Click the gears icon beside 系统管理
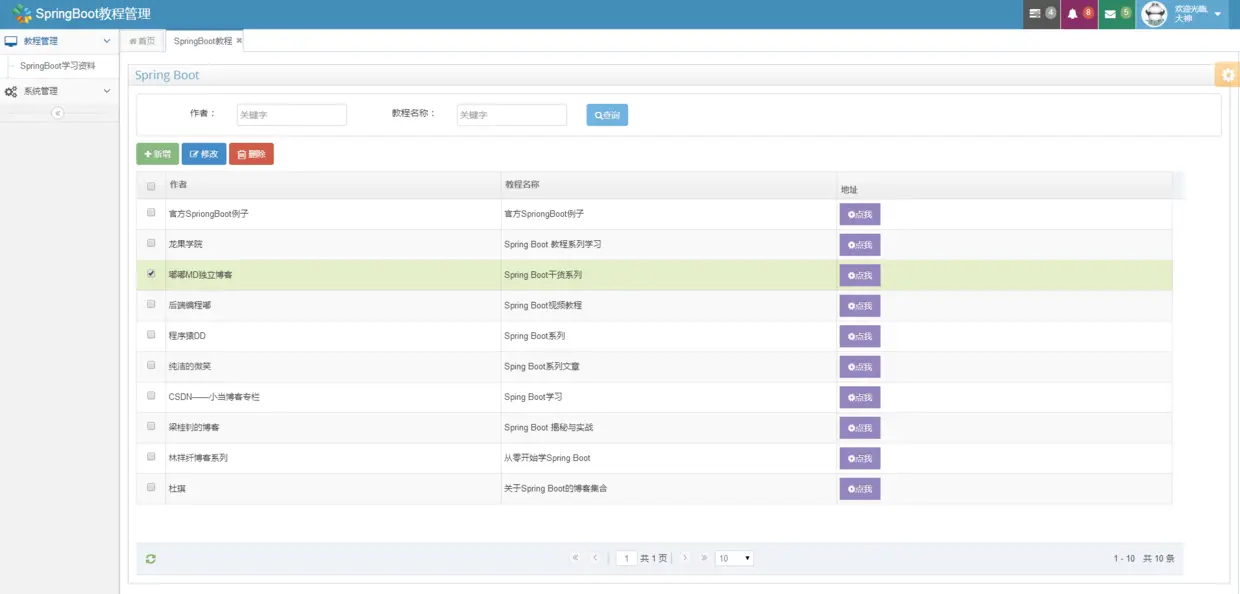Viewport: 1240px width, 594px height. (x=11, y=91)
